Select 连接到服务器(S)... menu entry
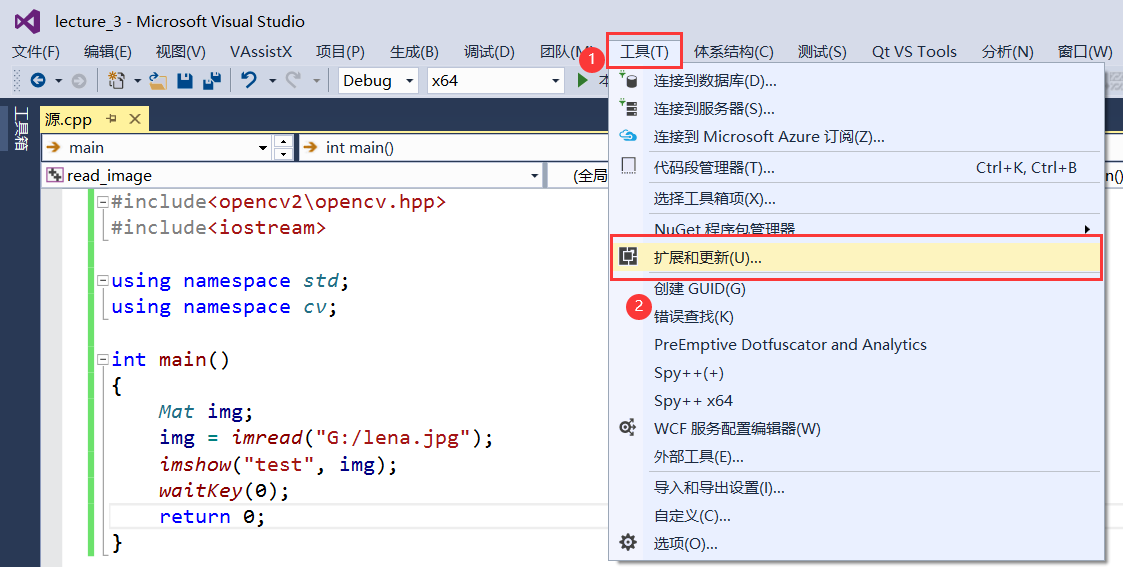Viewport: 1123px width, 567px height. [856, 109]
